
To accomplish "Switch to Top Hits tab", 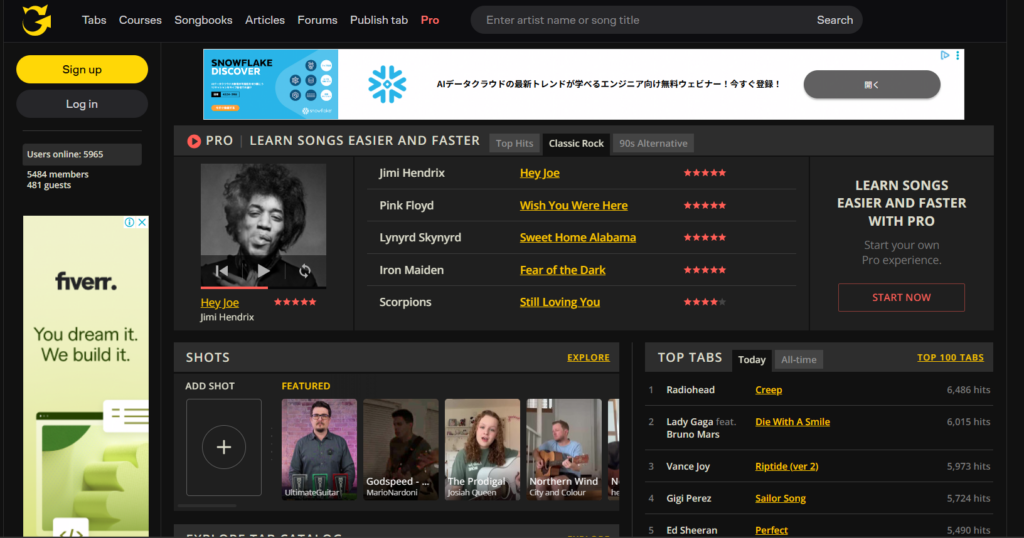I will pos(514,143).
